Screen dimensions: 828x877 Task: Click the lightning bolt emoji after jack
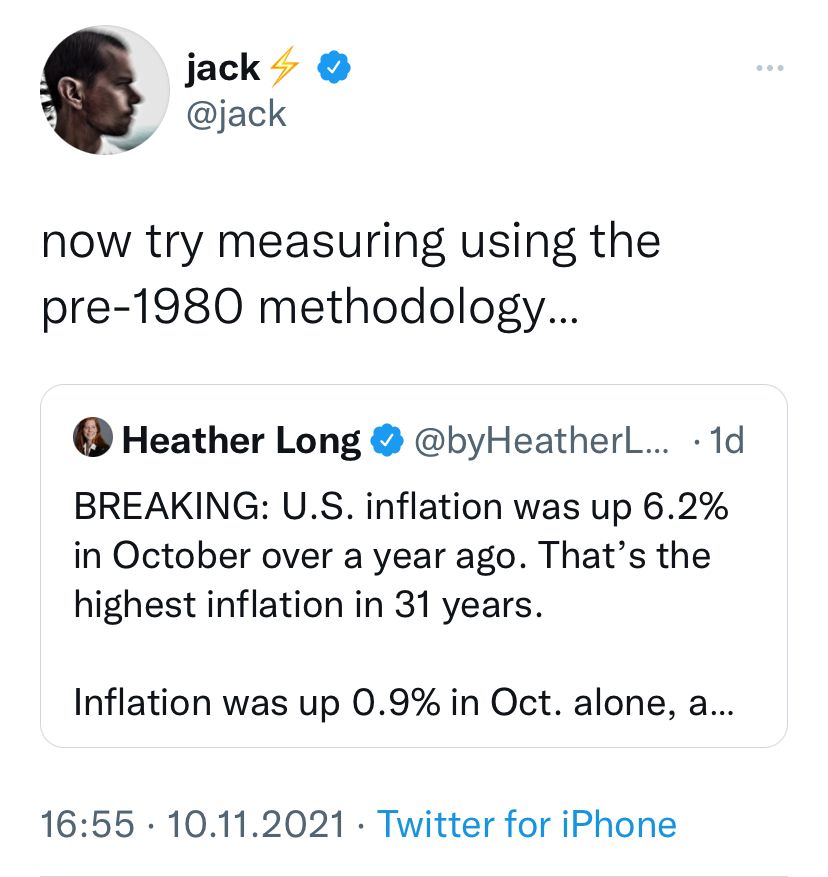pos(284,67)
